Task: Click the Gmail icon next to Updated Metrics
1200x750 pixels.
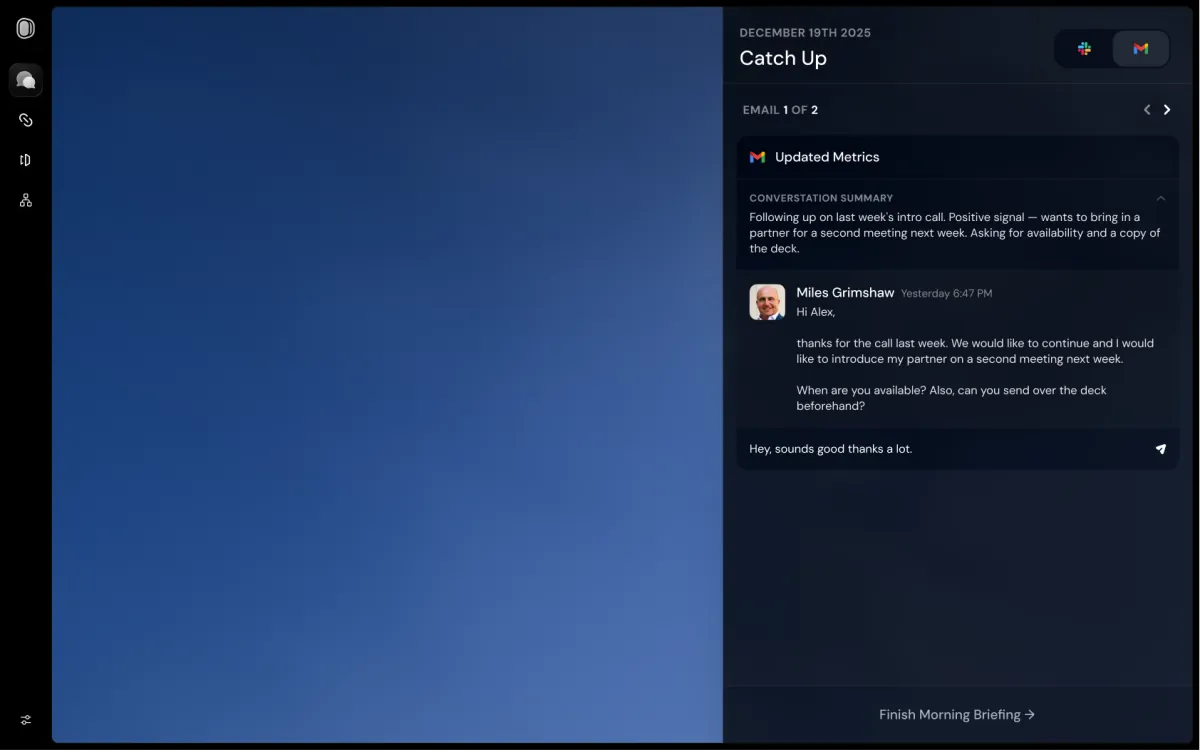Action: tap(757, 157)
